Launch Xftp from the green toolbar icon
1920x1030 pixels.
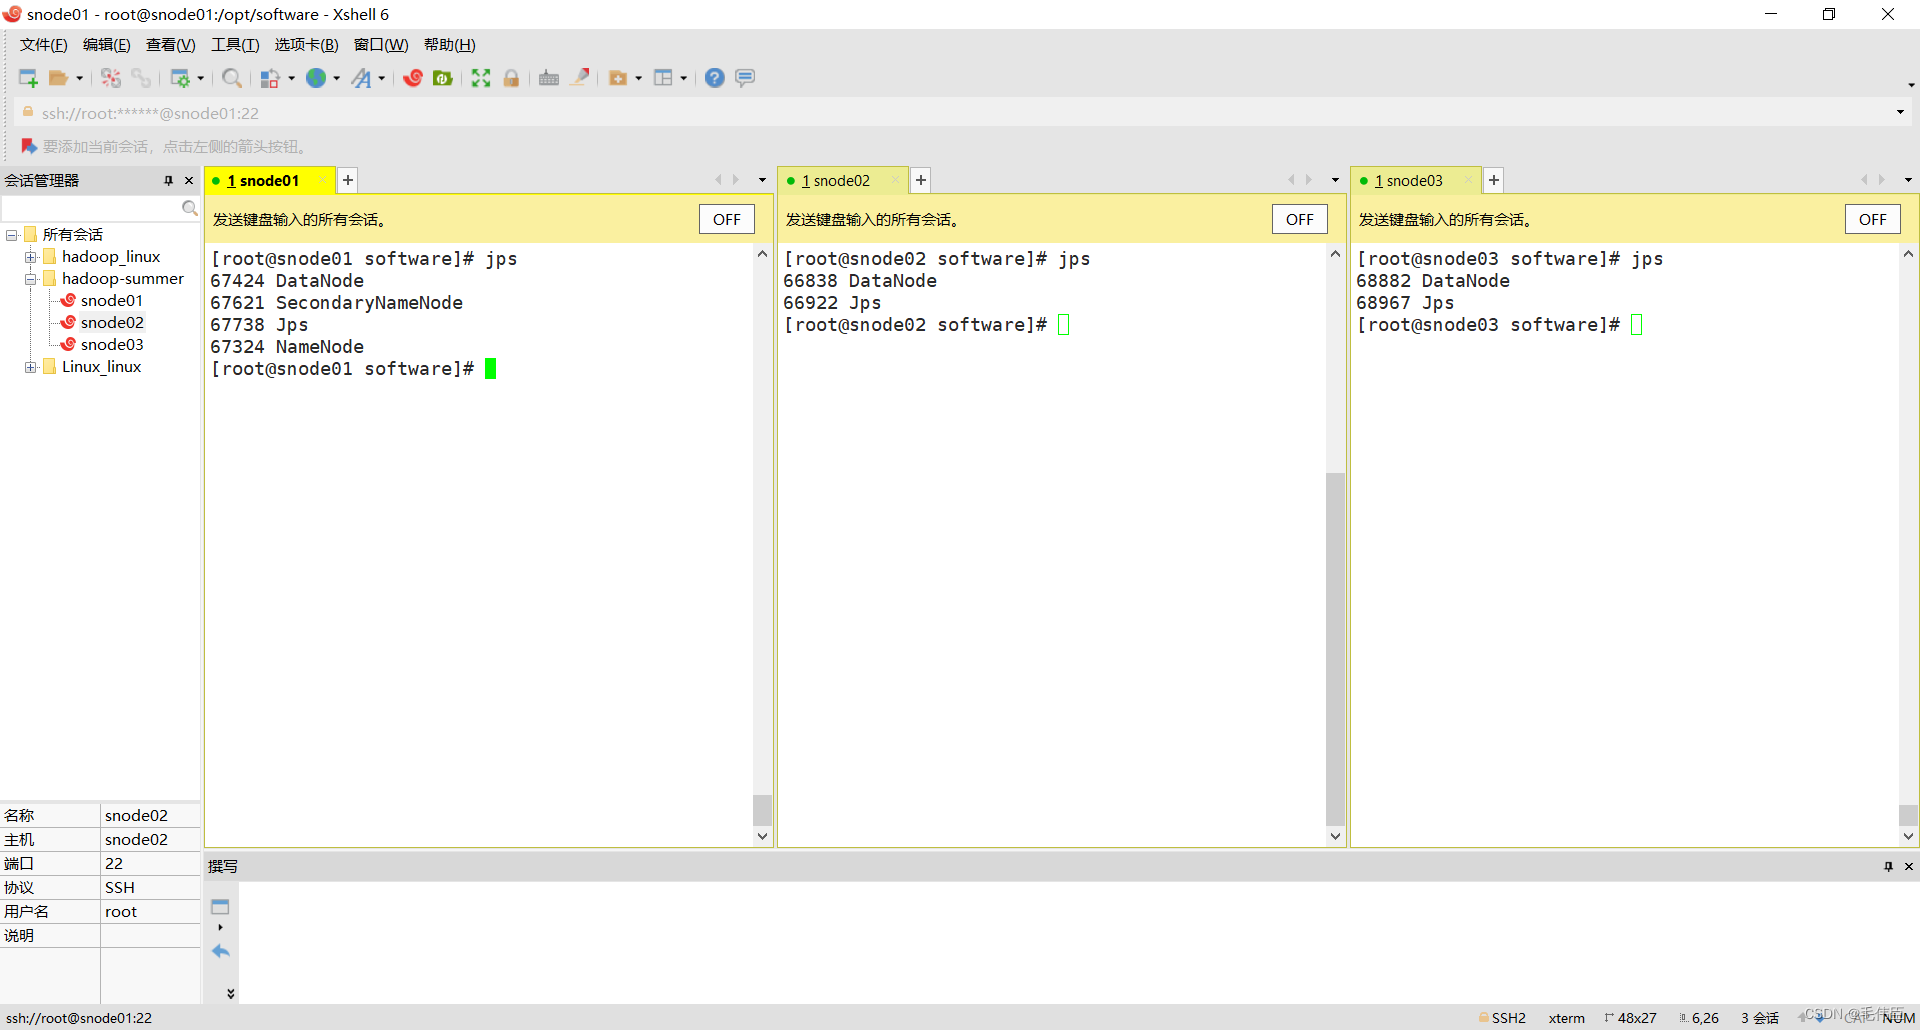coord(443,78)
